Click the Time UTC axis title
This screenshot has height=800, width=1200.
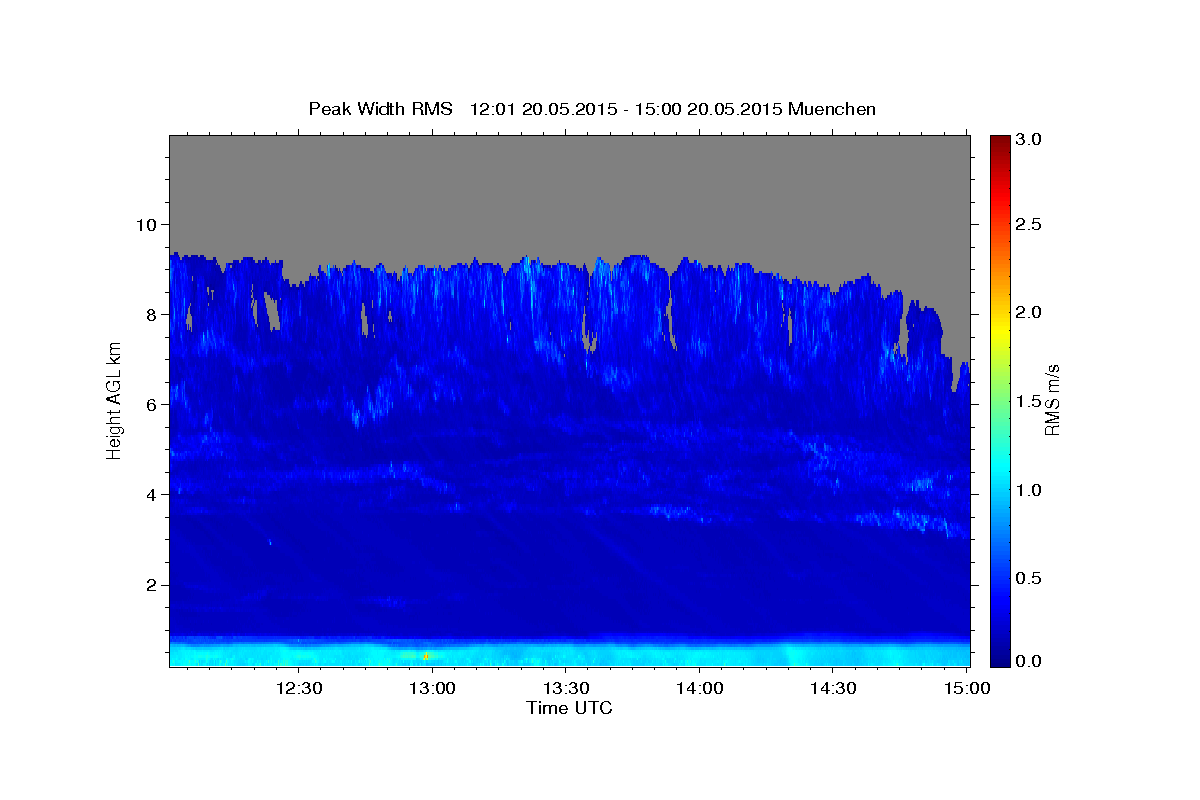pyautogui.click(x=569, y=708)
